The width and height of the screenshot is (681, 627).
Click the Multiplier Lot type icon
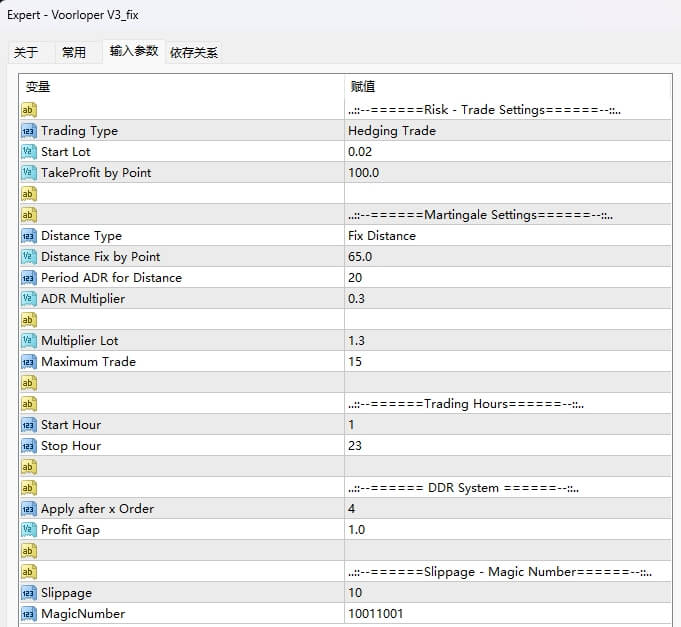[x=29, y=341]
